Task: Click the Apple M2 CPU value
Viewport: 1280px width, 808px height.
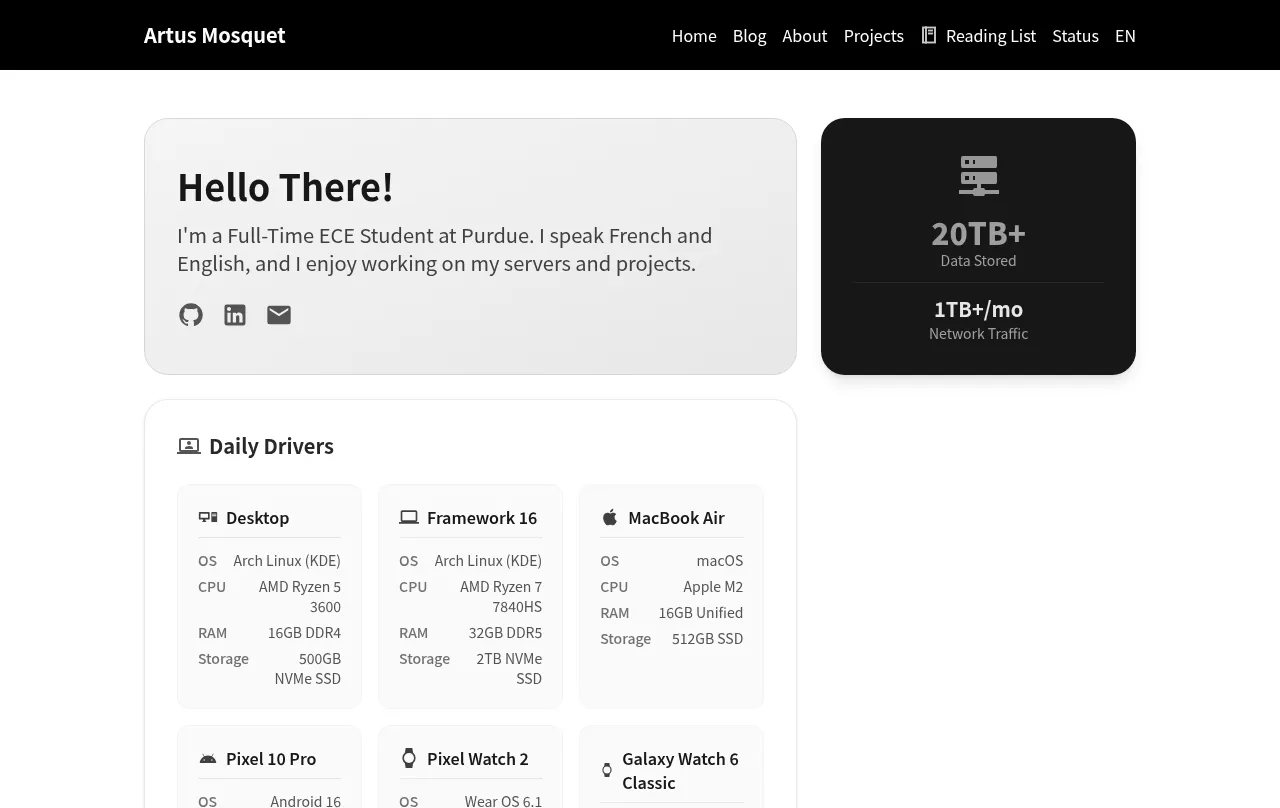Action: (x=713, y=587)
